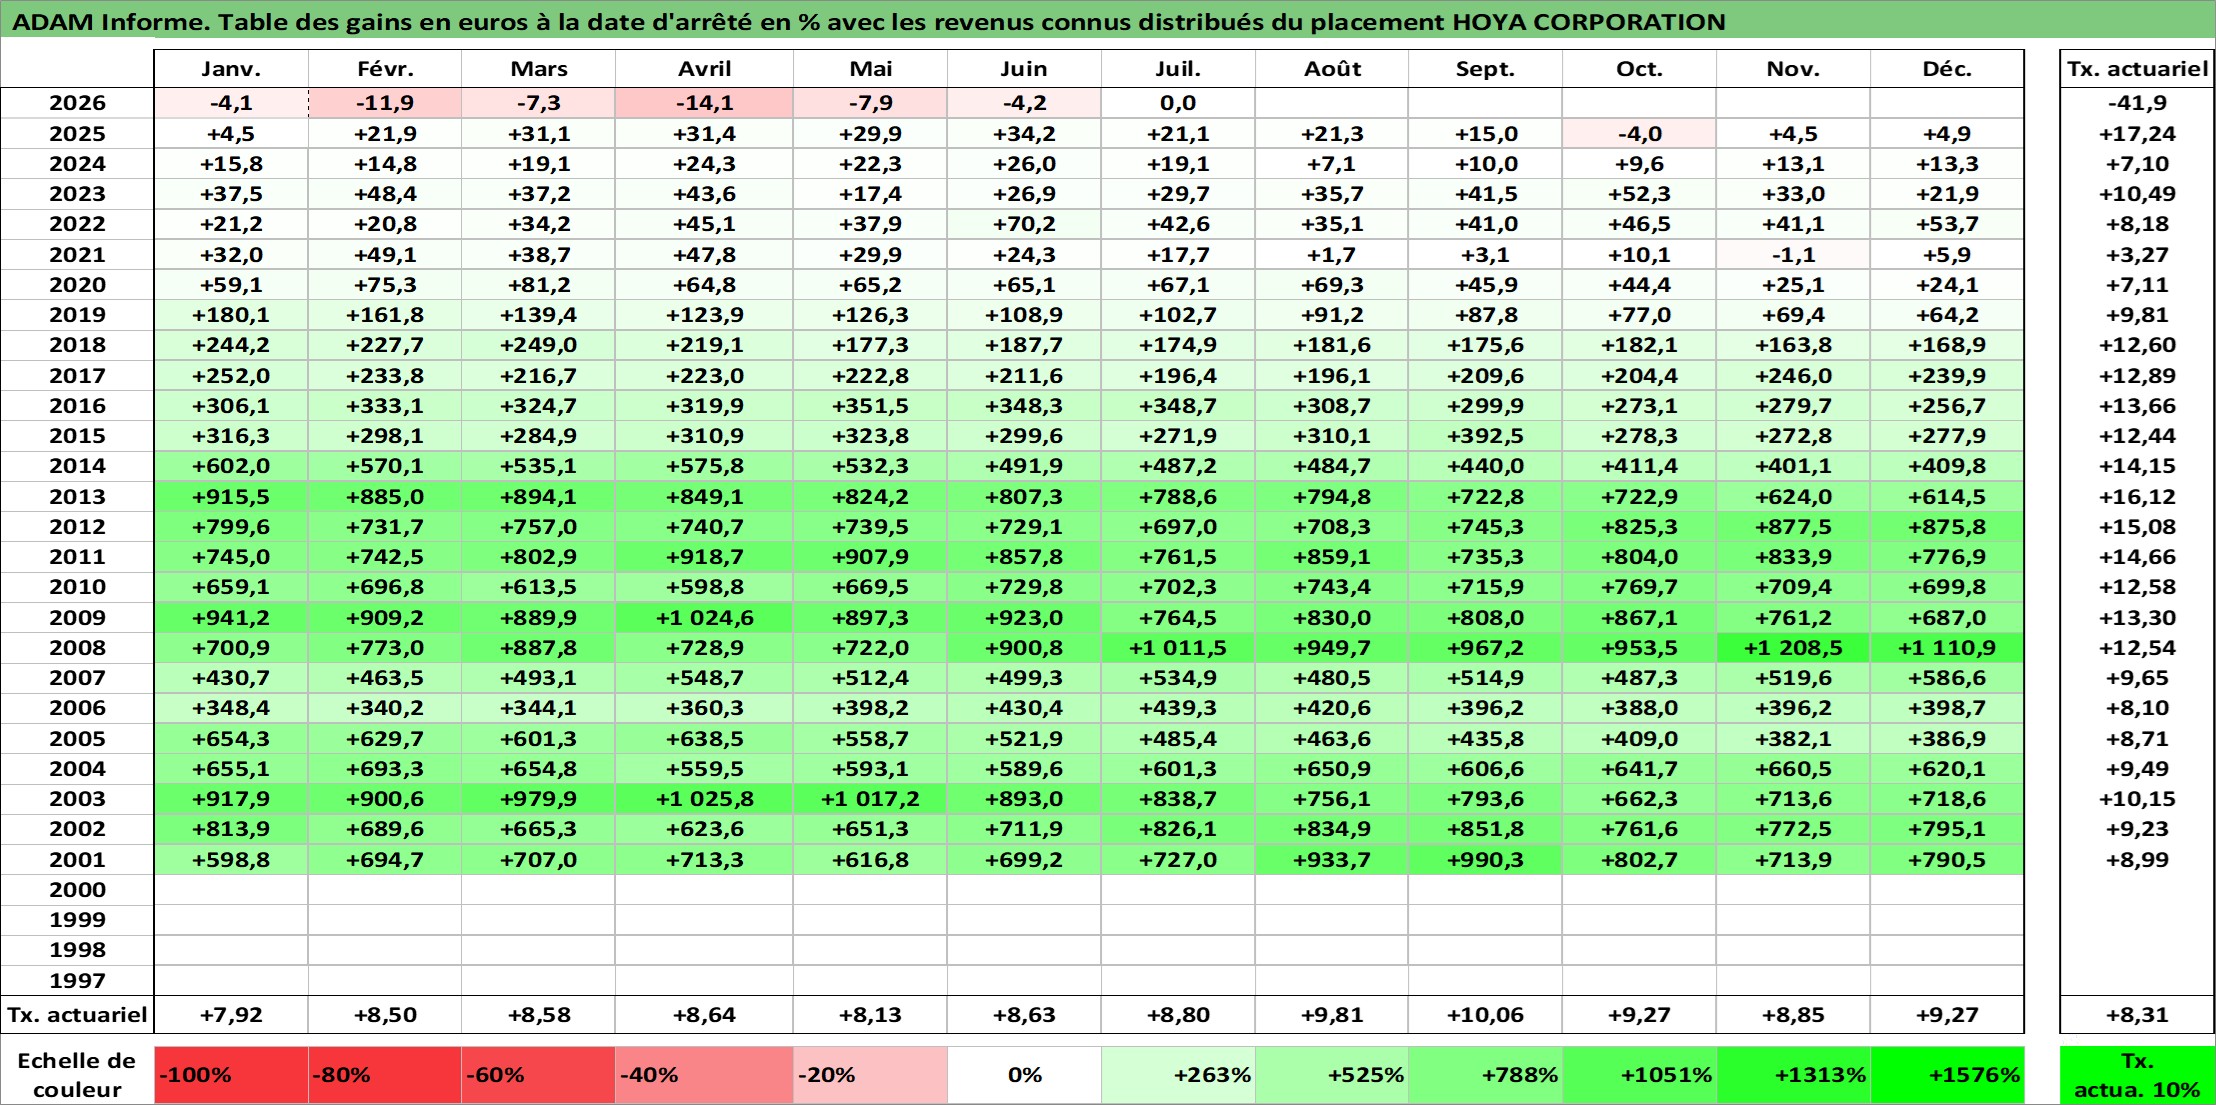Select the 2008 year row label
This screenshot has width=2216, height=1105.
pos(77,648)
